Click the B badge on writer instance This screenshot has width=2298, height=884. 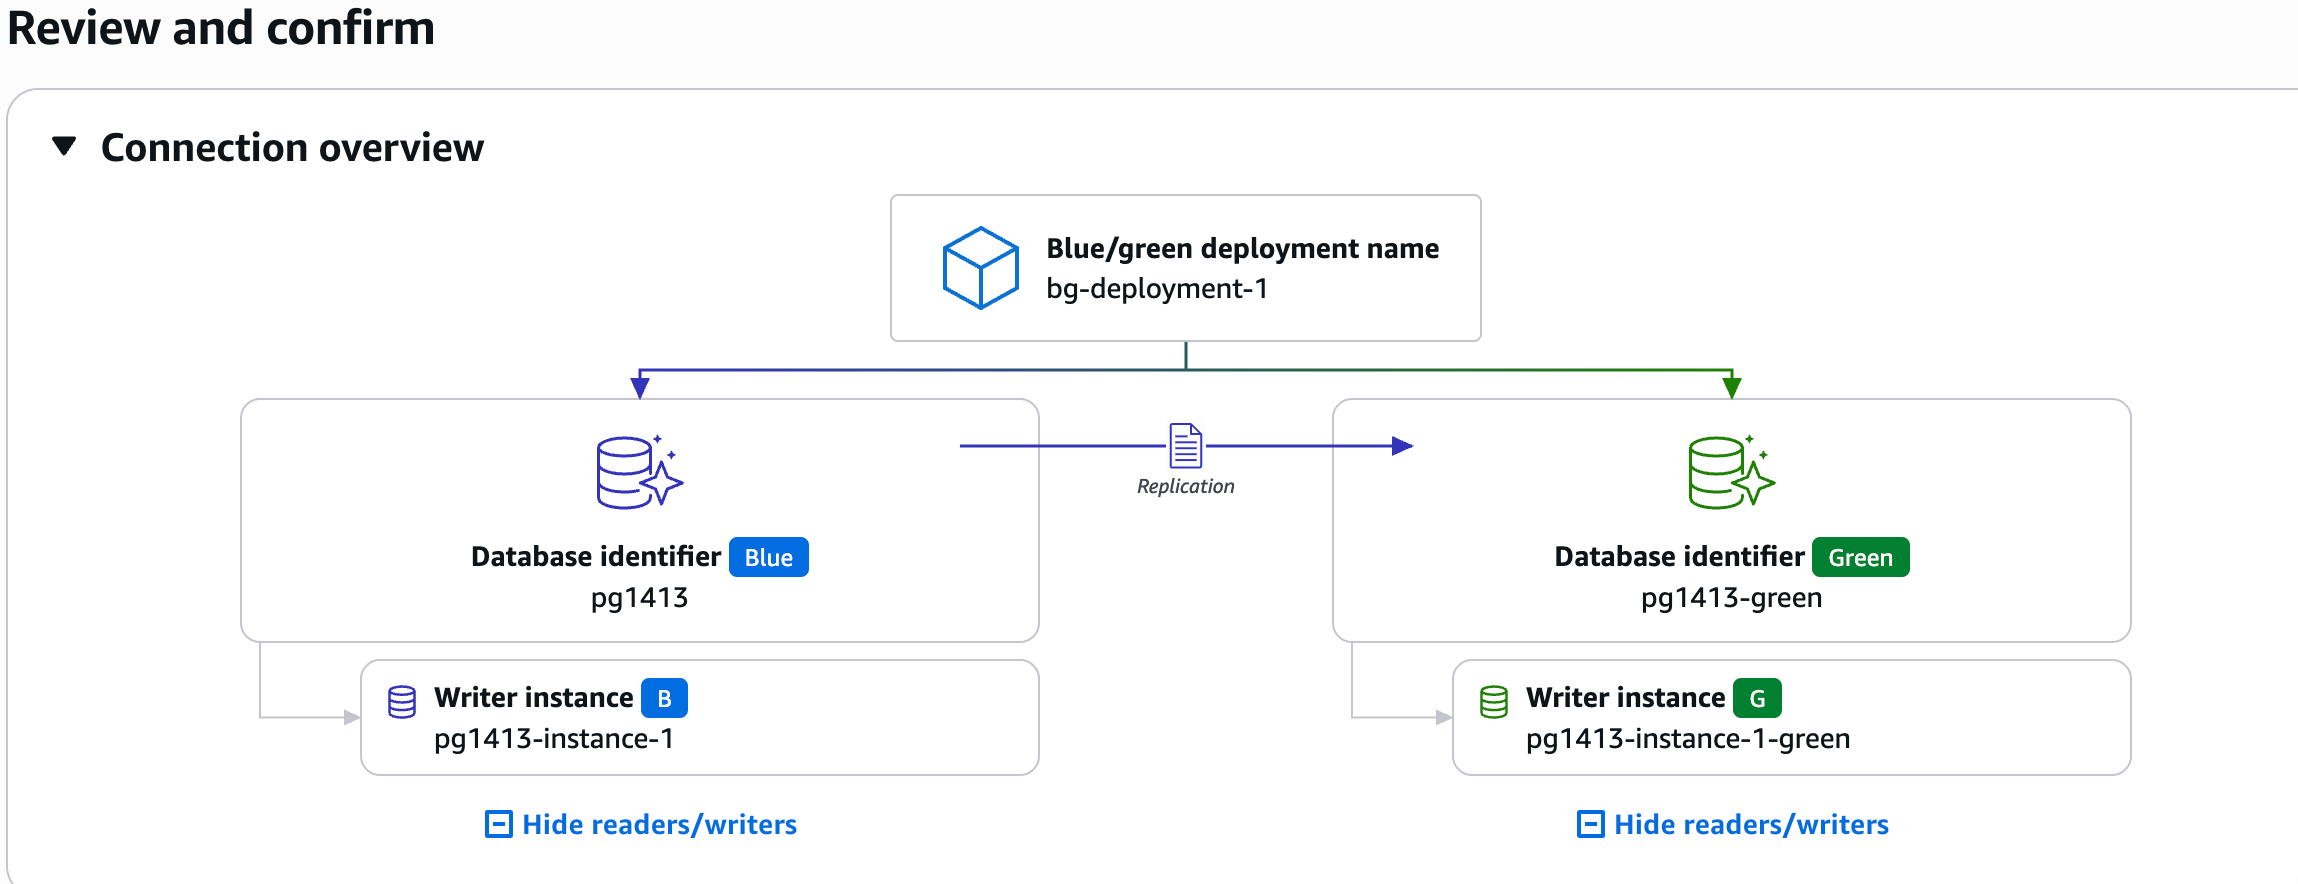tap(664, 698)
